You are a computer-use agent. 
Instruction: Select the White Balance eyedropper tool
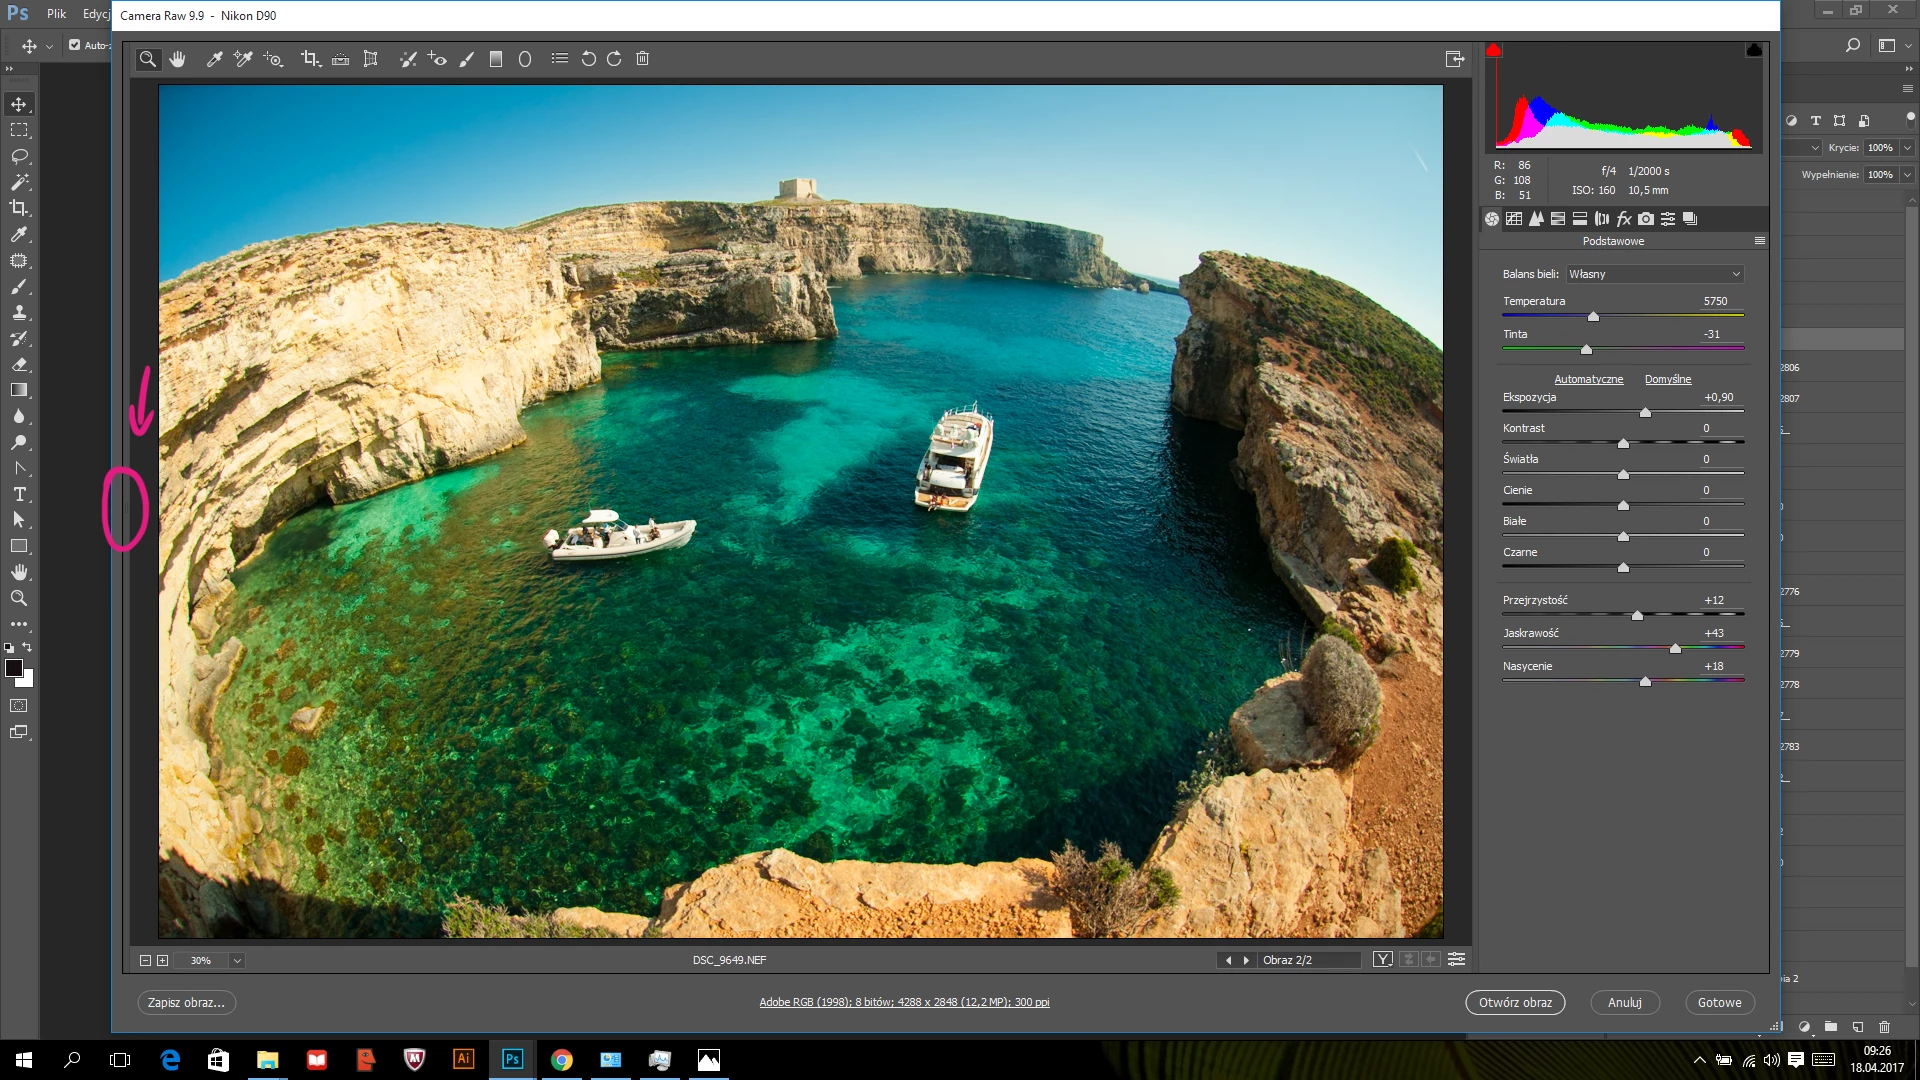(x=214, y=59)
